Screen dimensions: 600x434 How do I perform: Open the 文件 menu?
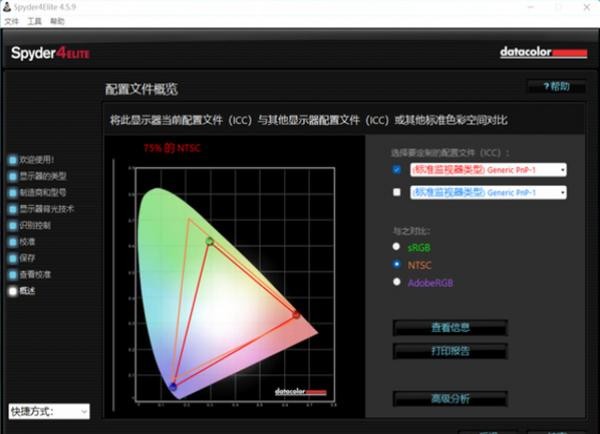pos(11,21)
